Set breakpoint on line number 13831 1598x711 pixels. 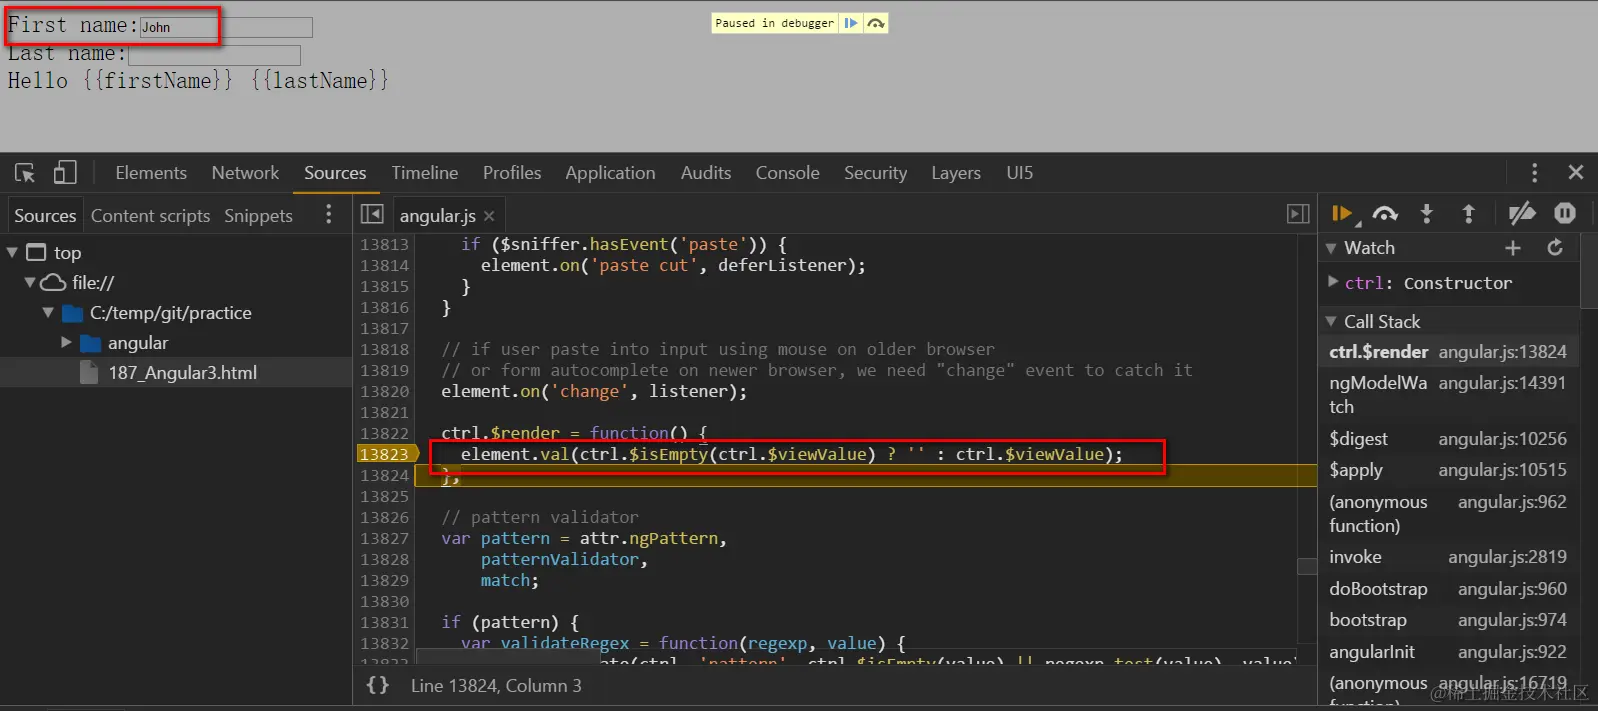(385, 622)
